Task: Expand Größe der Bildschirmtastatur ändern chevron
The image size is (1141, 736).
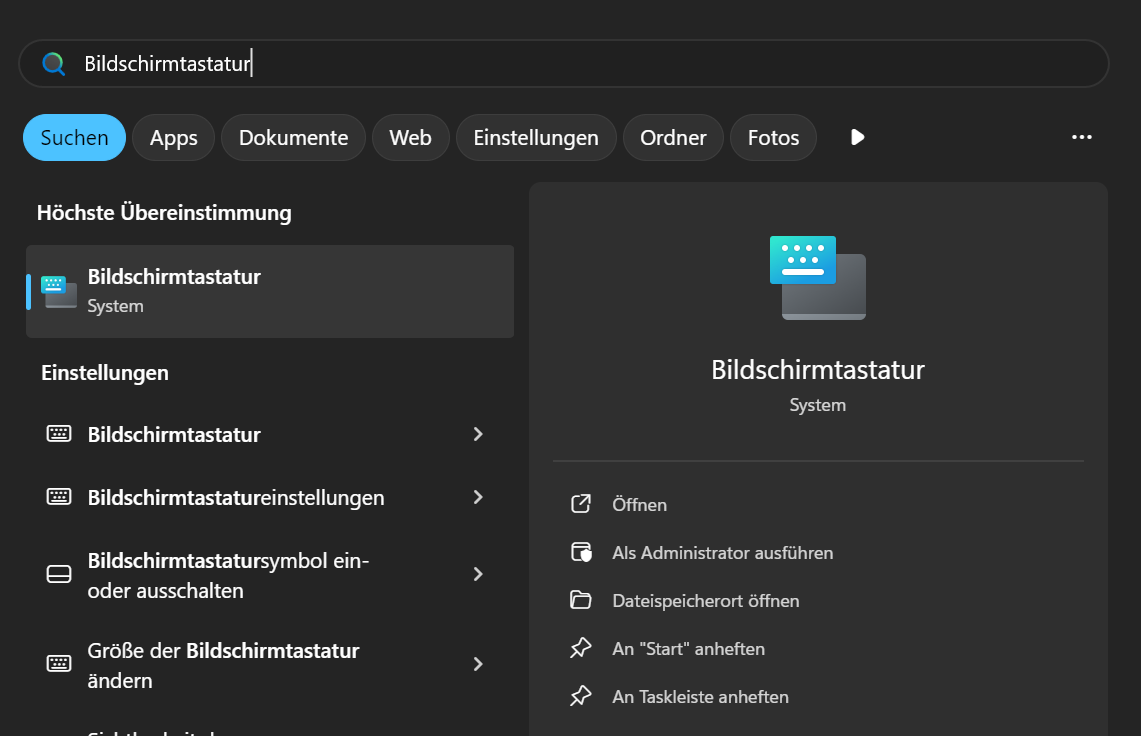Action: (478, 664)
